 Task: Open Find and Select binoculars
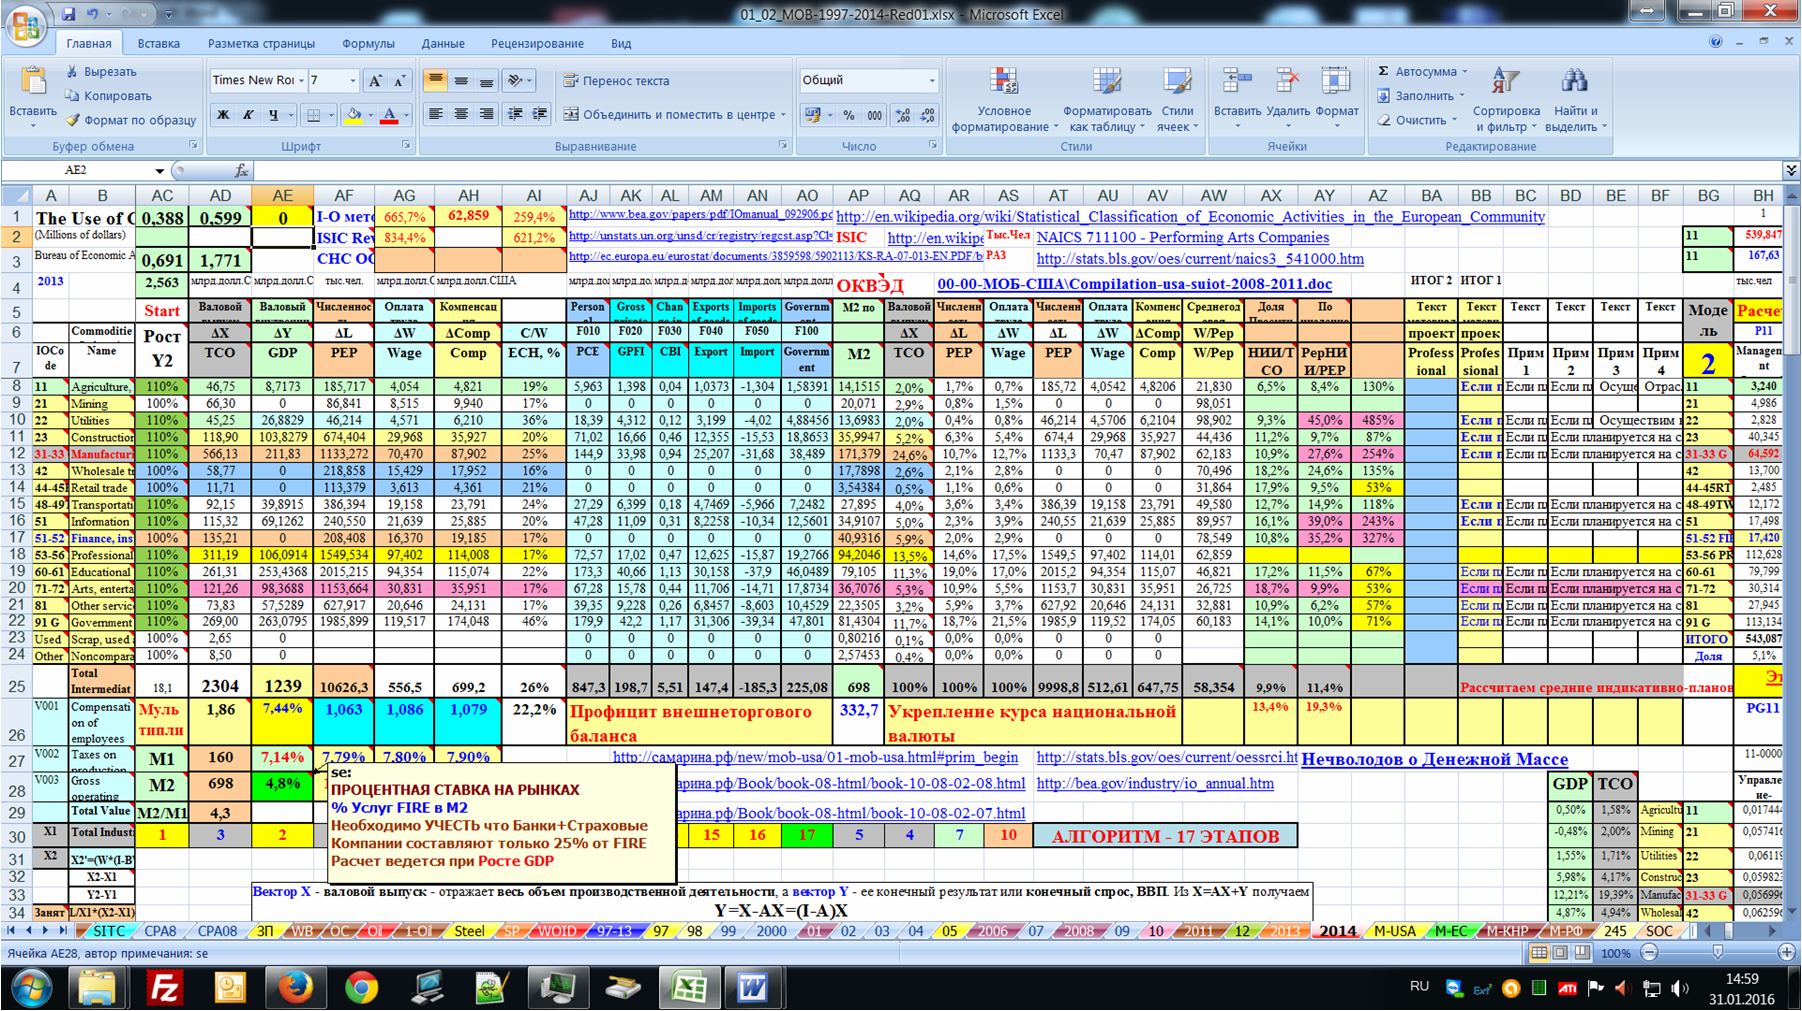[x=1574, y=82]
